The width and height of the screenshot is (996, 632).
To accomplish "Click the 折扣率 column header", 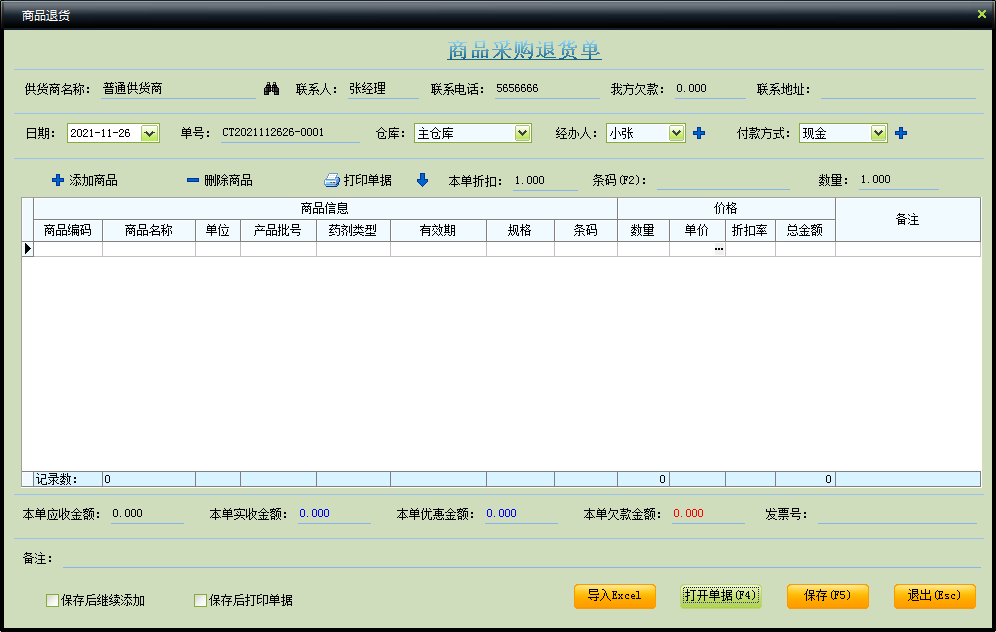I will (x=750, y=231).
